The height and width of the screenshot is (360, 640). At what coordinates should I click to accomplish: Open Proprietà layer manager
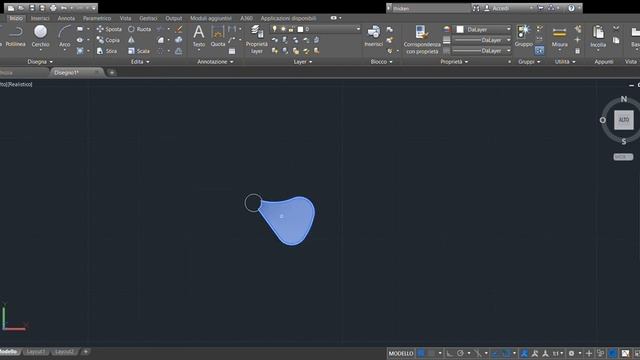pos(257,39)
